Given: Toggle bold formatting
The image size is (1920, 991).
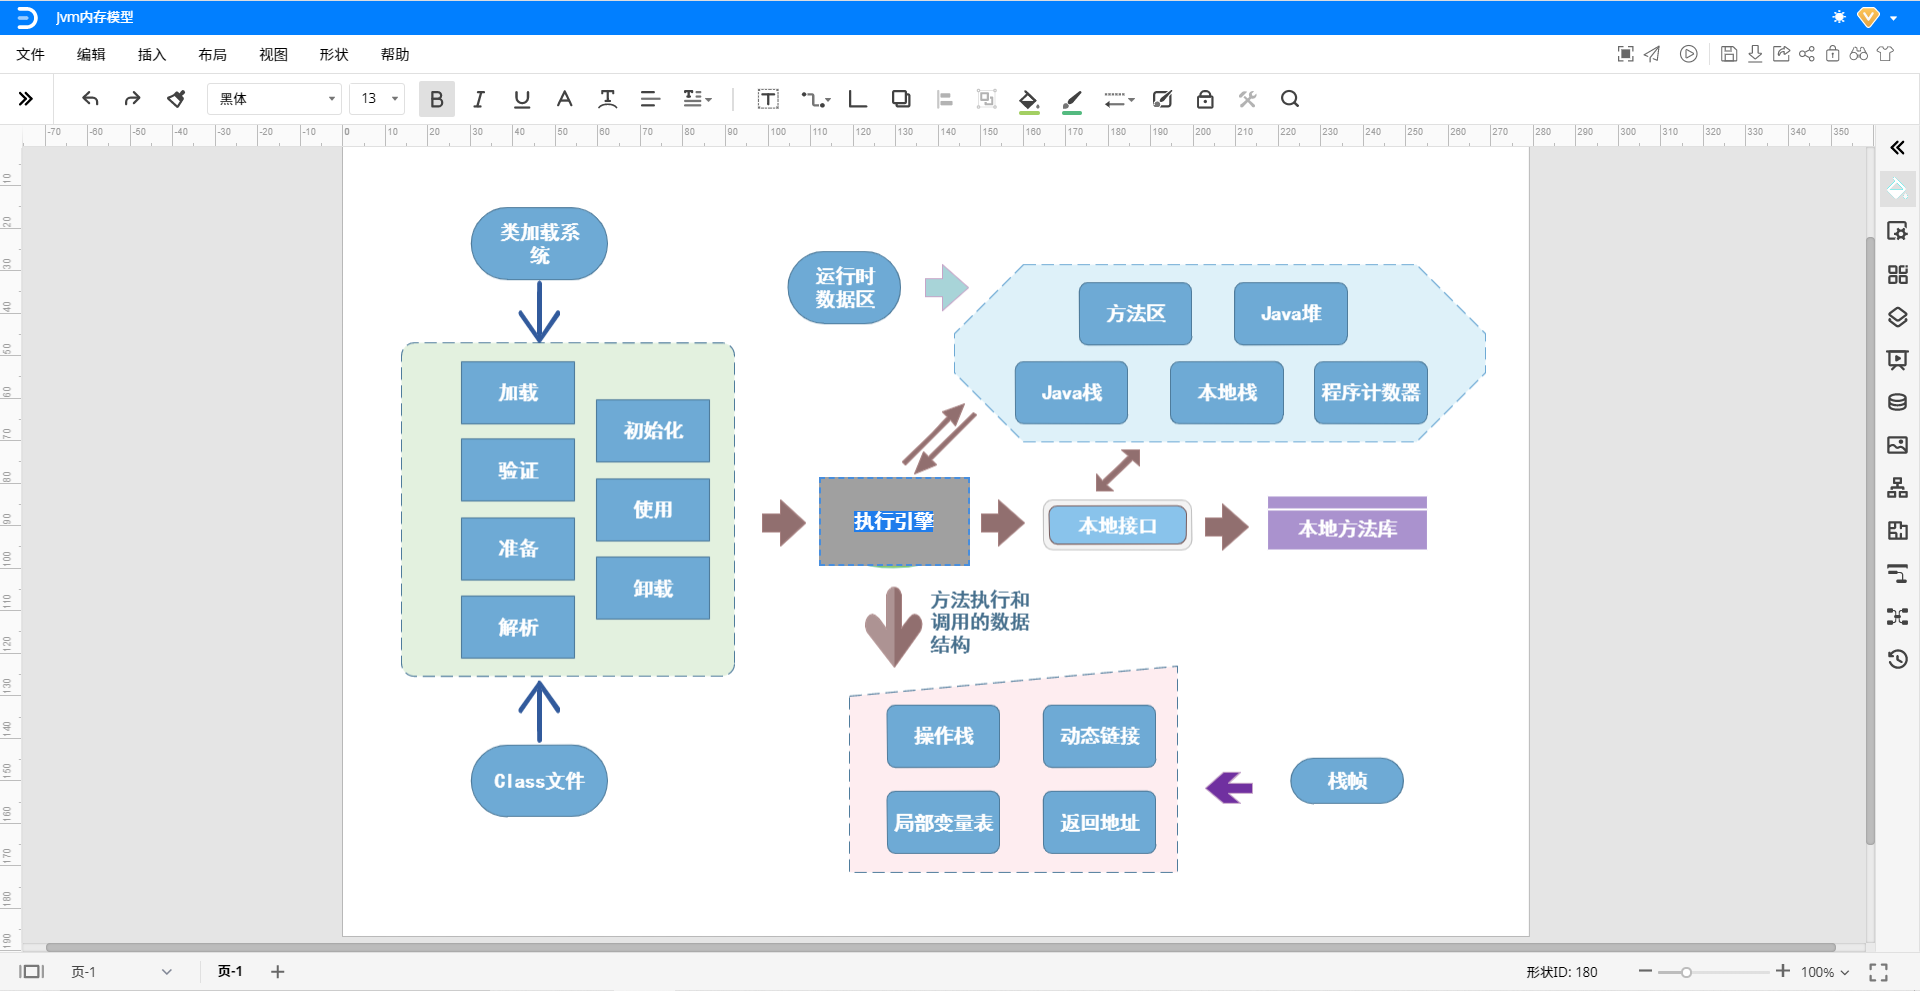Looking at the screenshot, I should click(437, 99).
